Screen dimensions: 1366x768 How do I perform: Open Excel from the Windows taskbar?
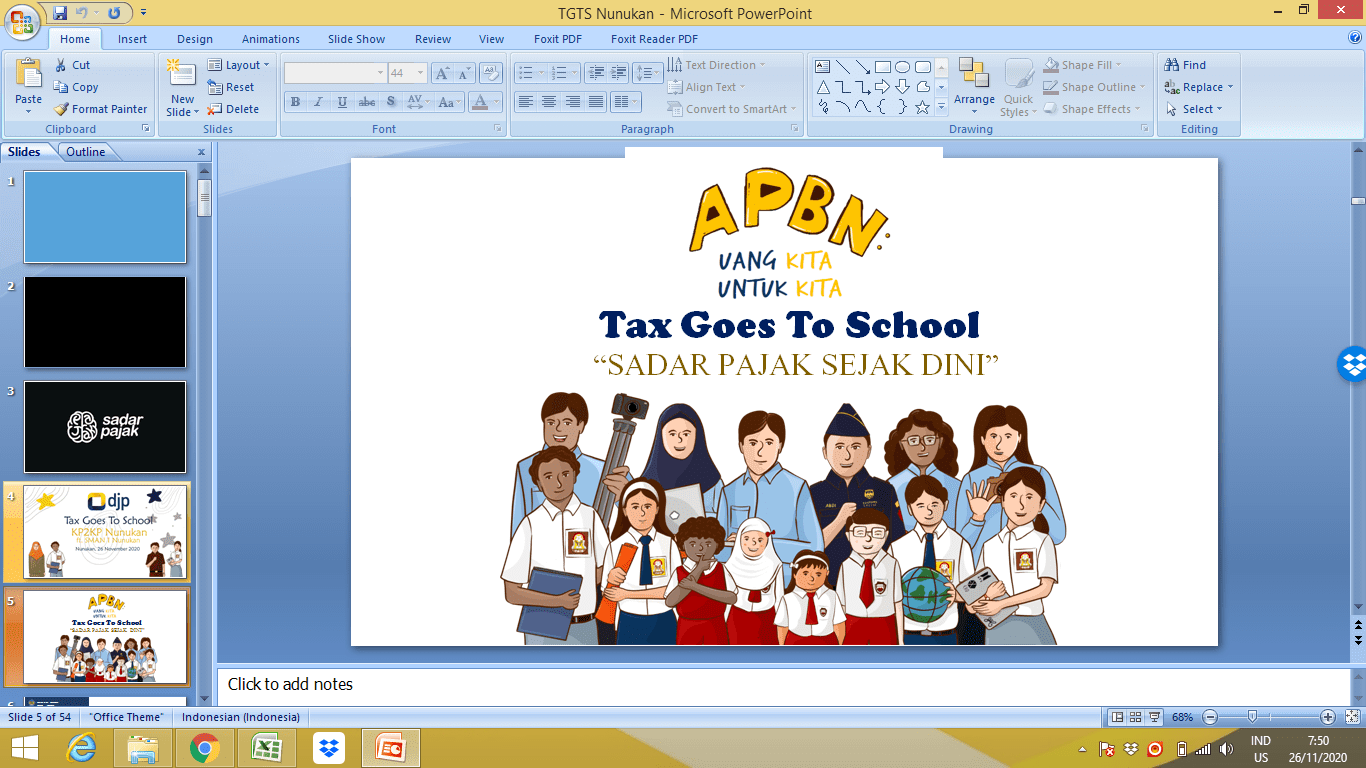coord(266,748)
